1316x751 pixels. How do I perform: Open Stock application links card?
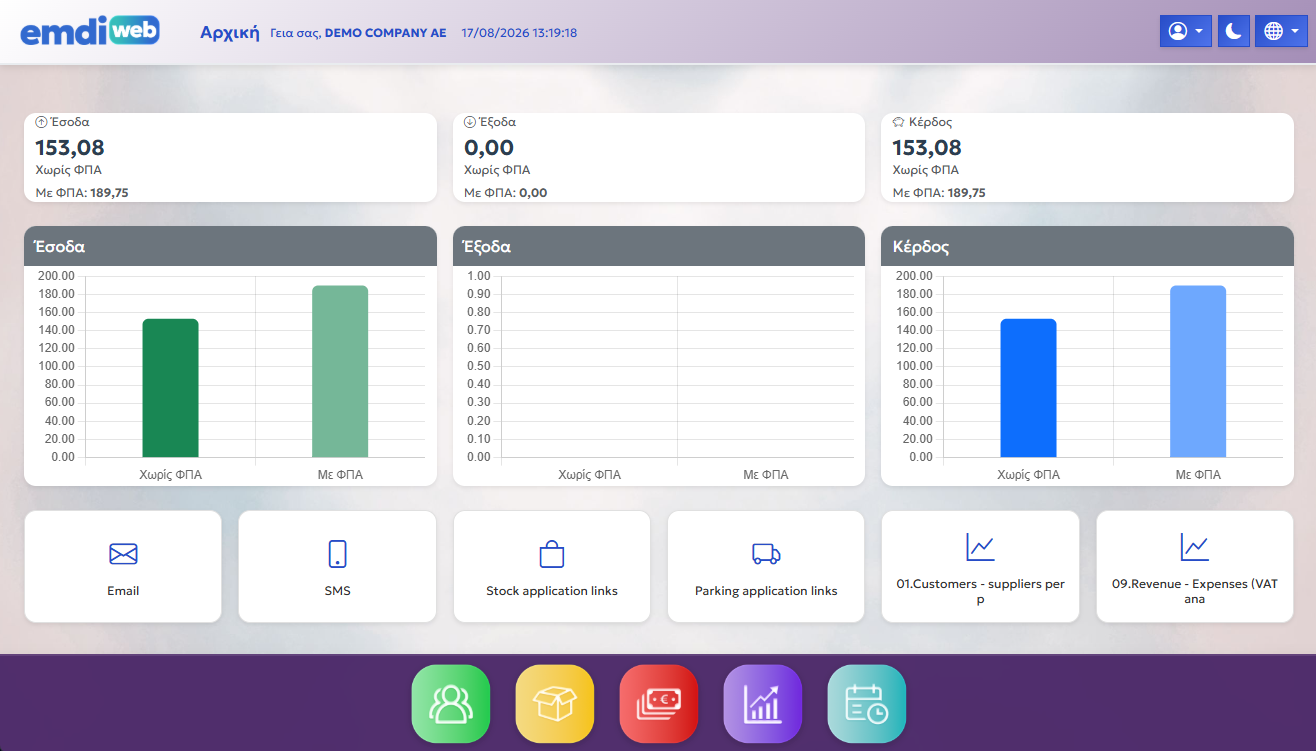pyautogui.click(x=552, y=567)
